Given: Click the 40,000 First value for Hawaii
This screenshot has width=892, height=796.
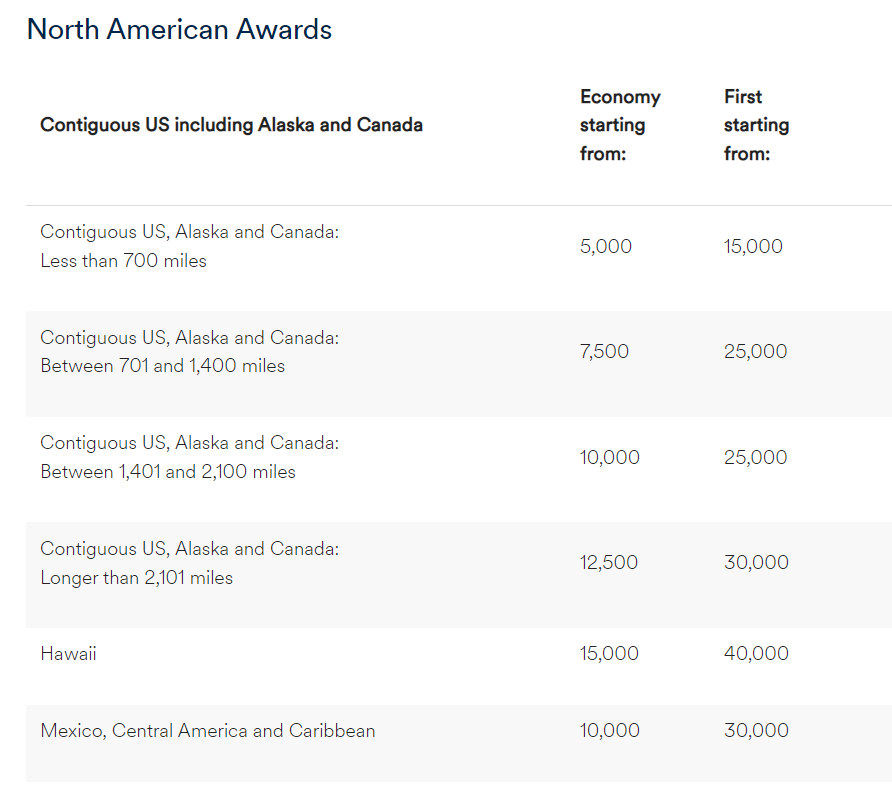Looking at the screenshot, I should [756, 654].
